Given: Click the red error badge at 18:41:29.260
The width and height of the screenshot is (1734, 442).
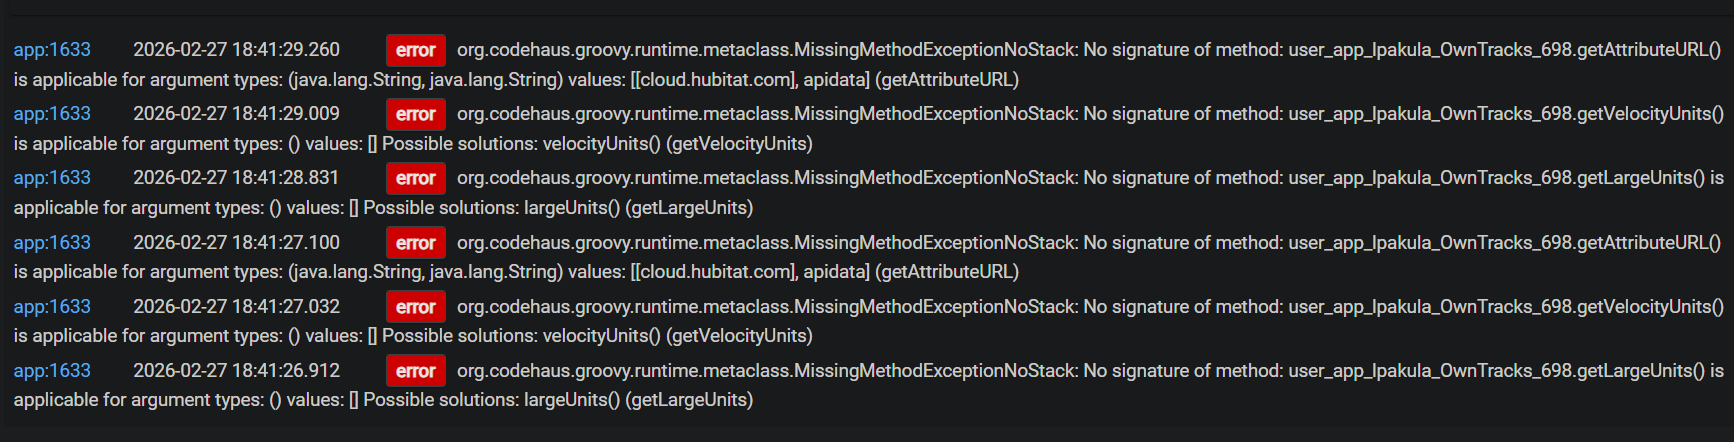Looking at the screenshot, I should coord(415,50).
